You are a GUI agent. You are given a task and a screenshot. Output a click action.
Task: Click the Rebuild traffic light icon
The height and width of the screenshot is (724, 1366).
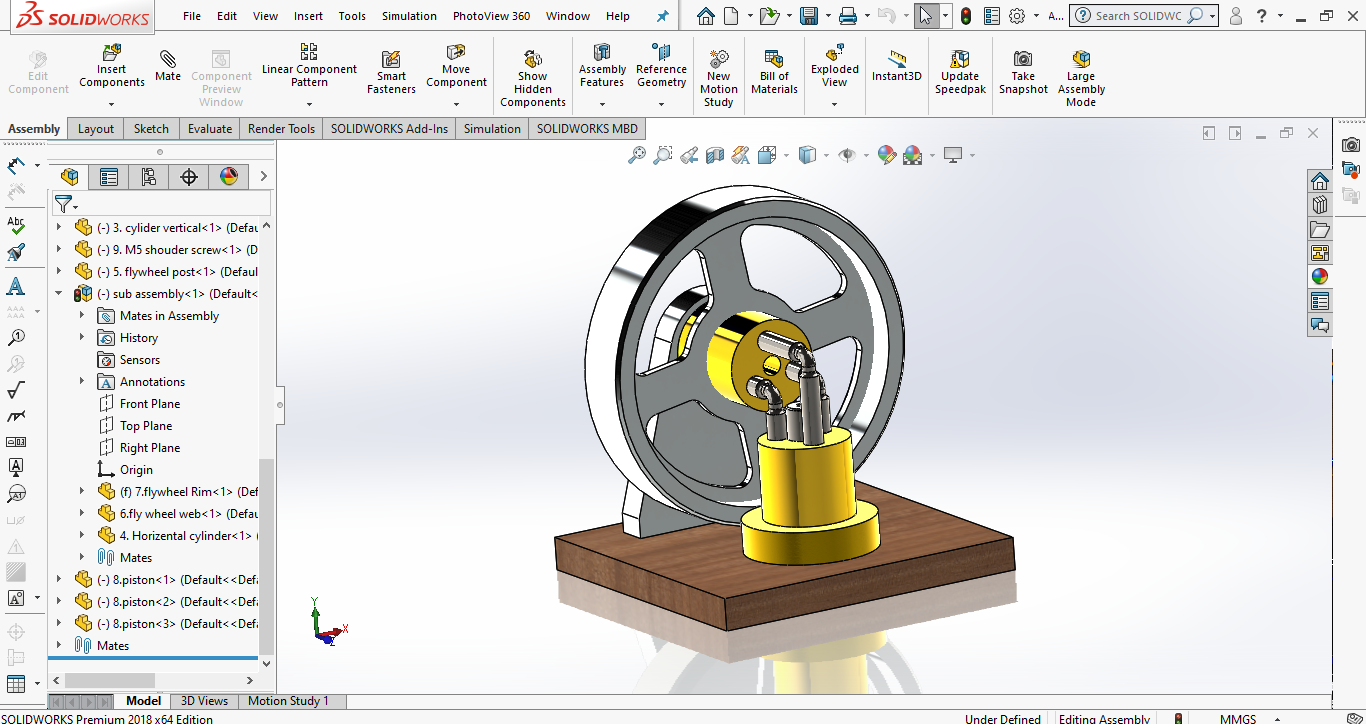click(965, 16)
